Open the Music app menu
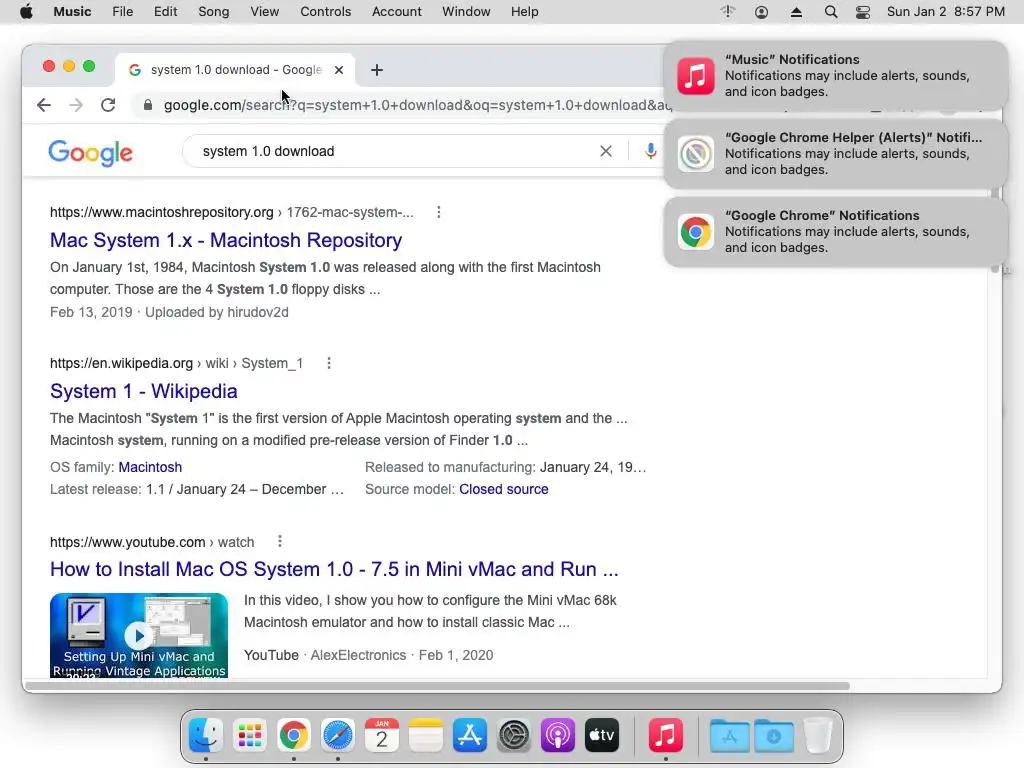 click(72, 12)
